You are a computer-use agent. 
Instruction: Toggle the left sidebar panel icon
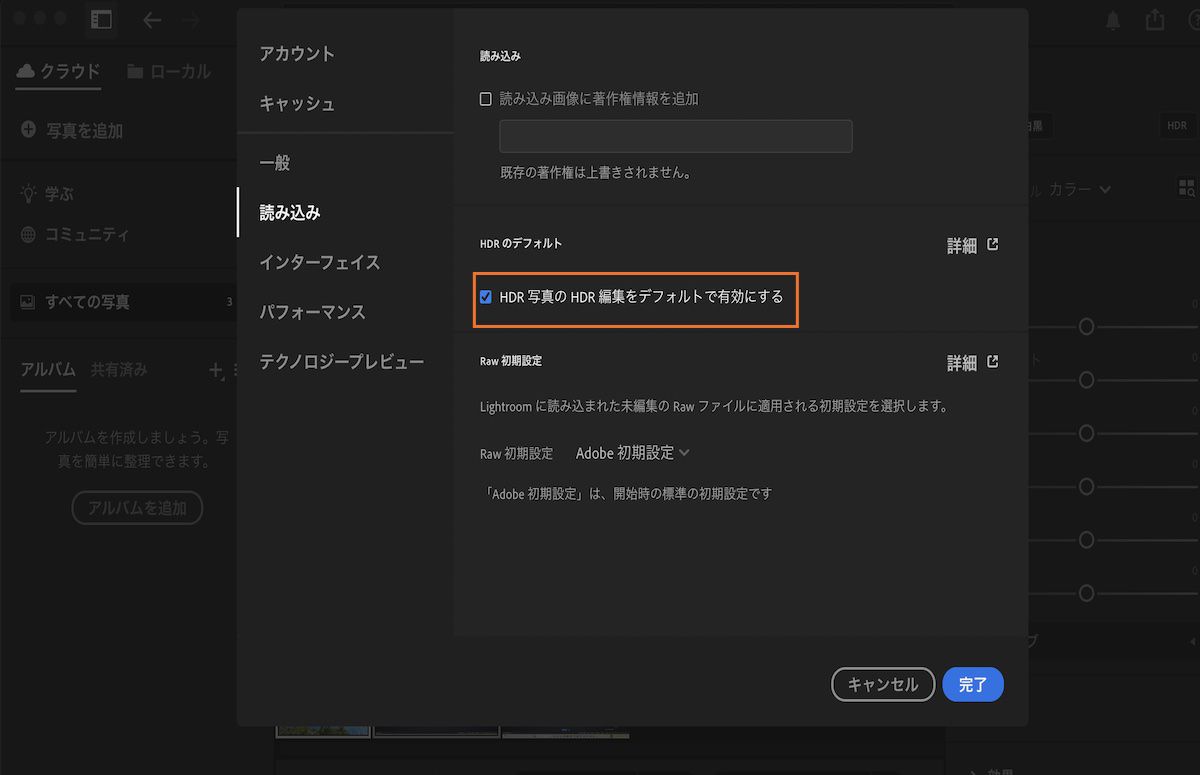tap(100, 19)
